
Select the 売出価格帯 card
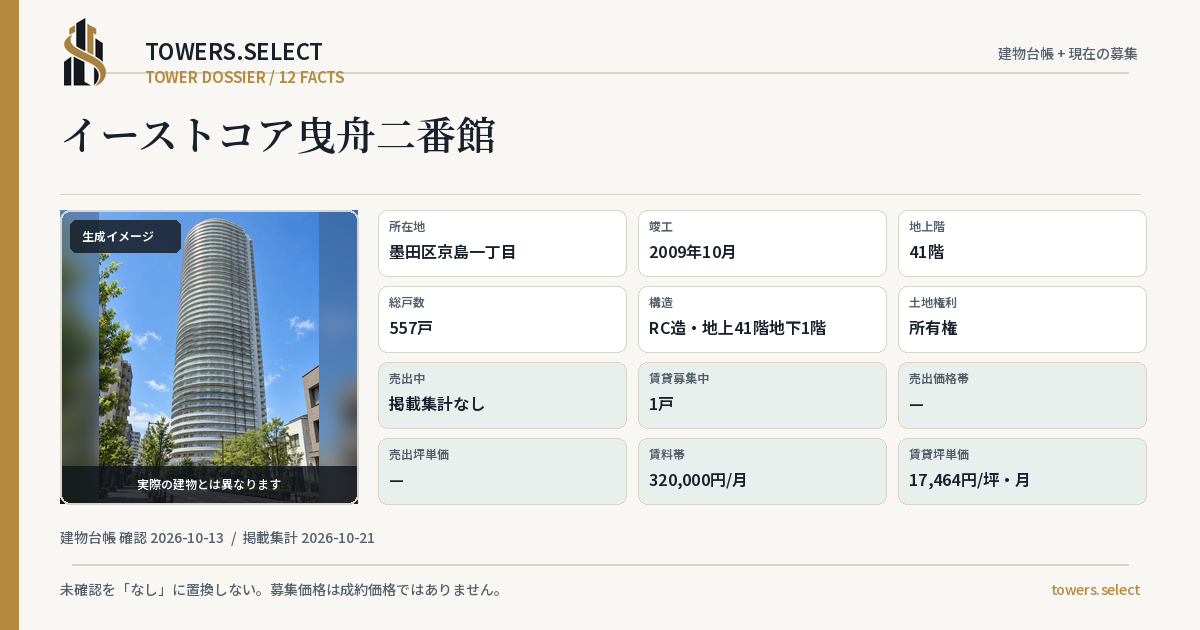coord(1022,395)
